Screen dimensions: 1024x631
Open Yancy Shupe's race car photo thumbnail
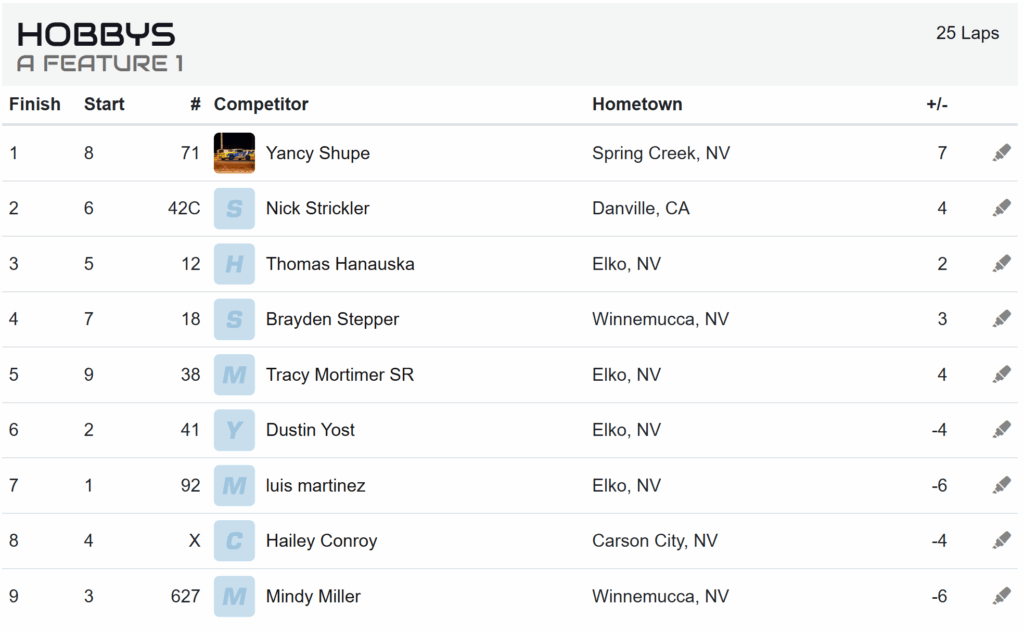(x=234, y=153)
